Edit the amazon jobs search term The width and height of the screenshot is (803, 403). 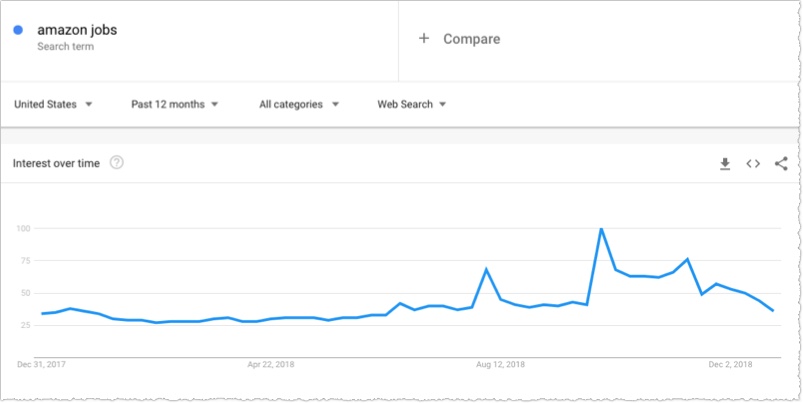(x=77, y=30)
